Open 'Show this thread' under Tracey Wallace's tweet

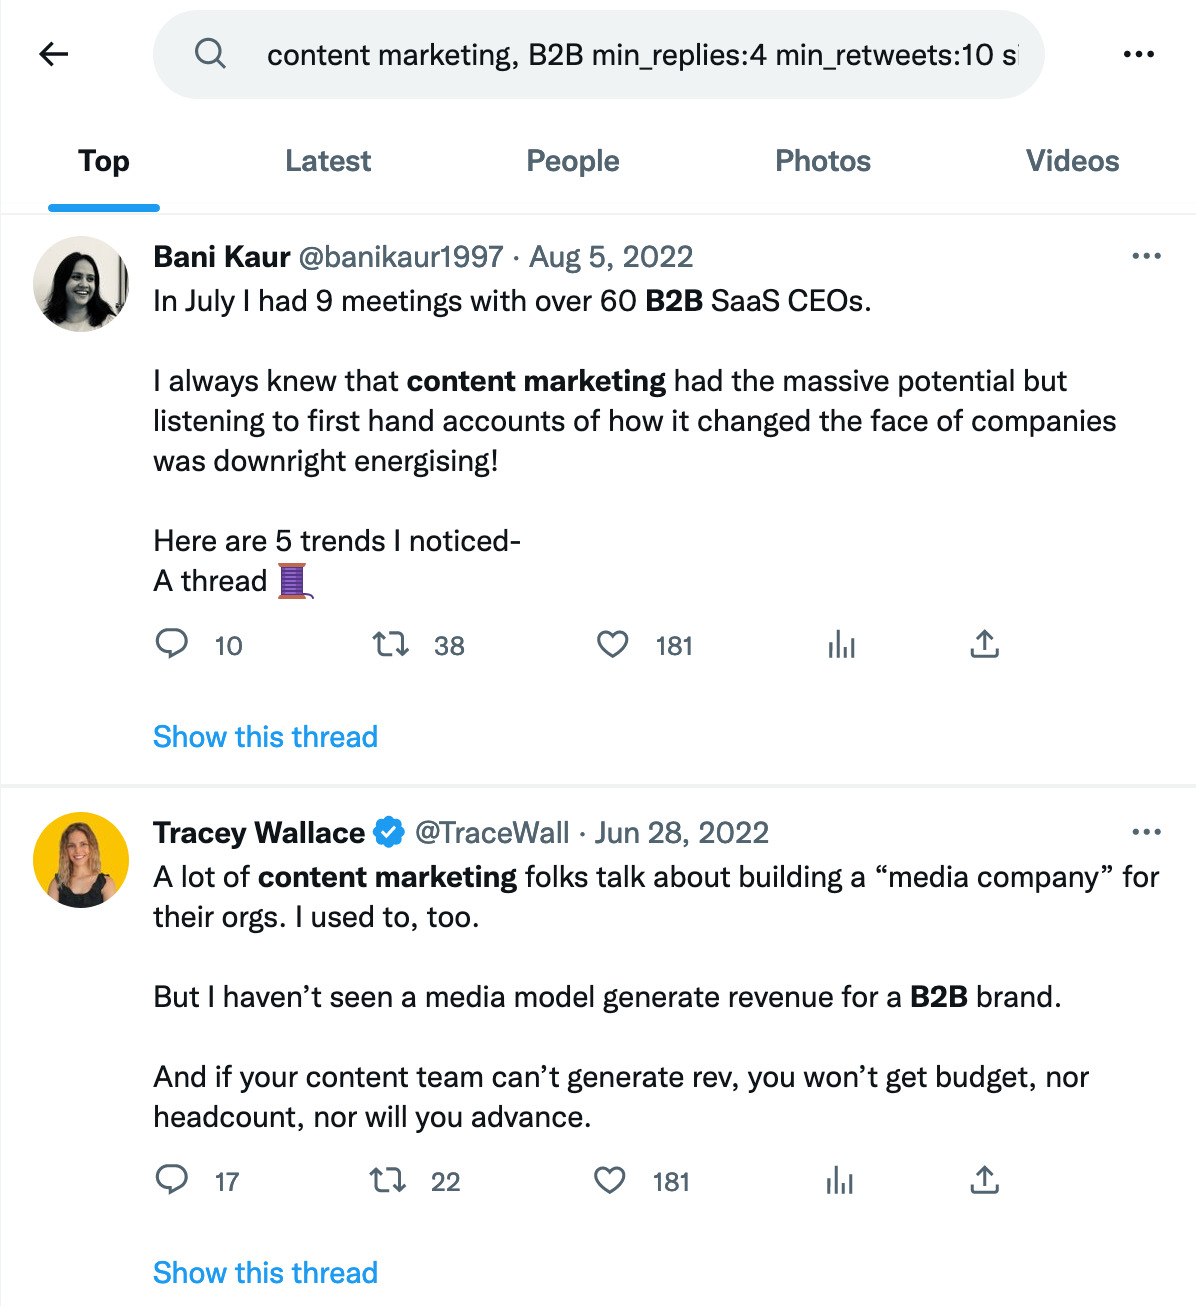(265, 1272)
